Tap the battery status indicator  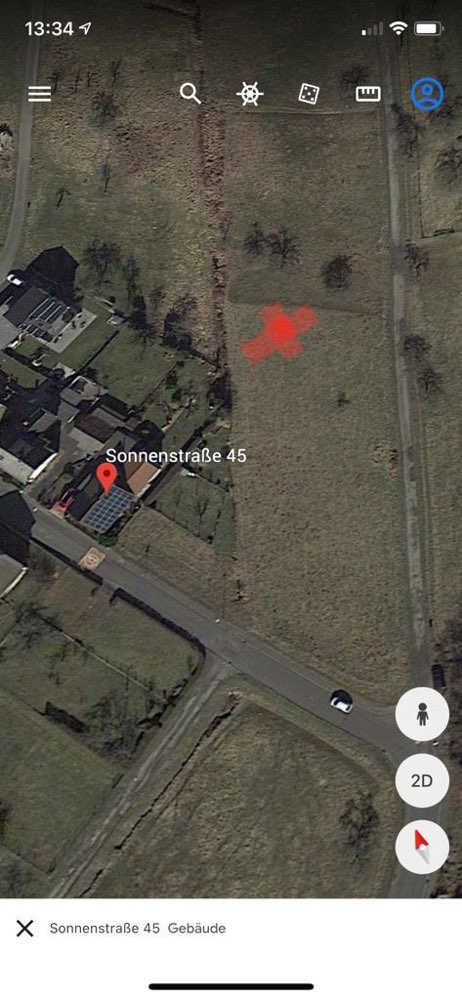point(428,29)
